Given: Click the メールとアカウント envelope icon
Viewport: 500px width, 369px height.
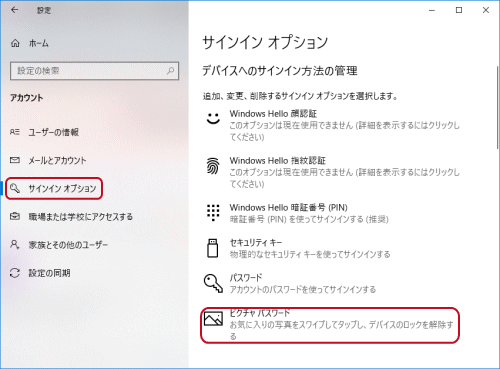Looking at the screenshot, I should (15, 160).
